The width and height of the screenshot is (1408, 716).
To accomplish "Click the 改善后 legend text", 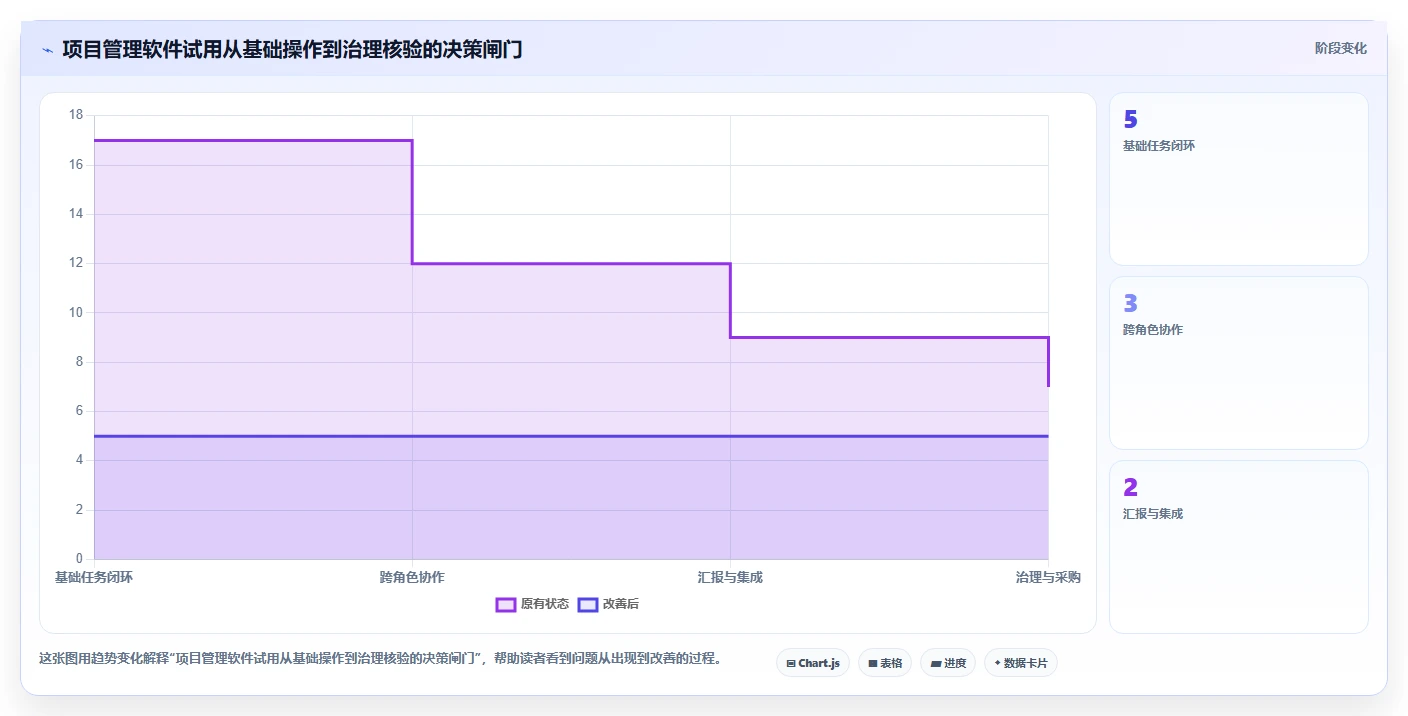I will coord(621,604).
